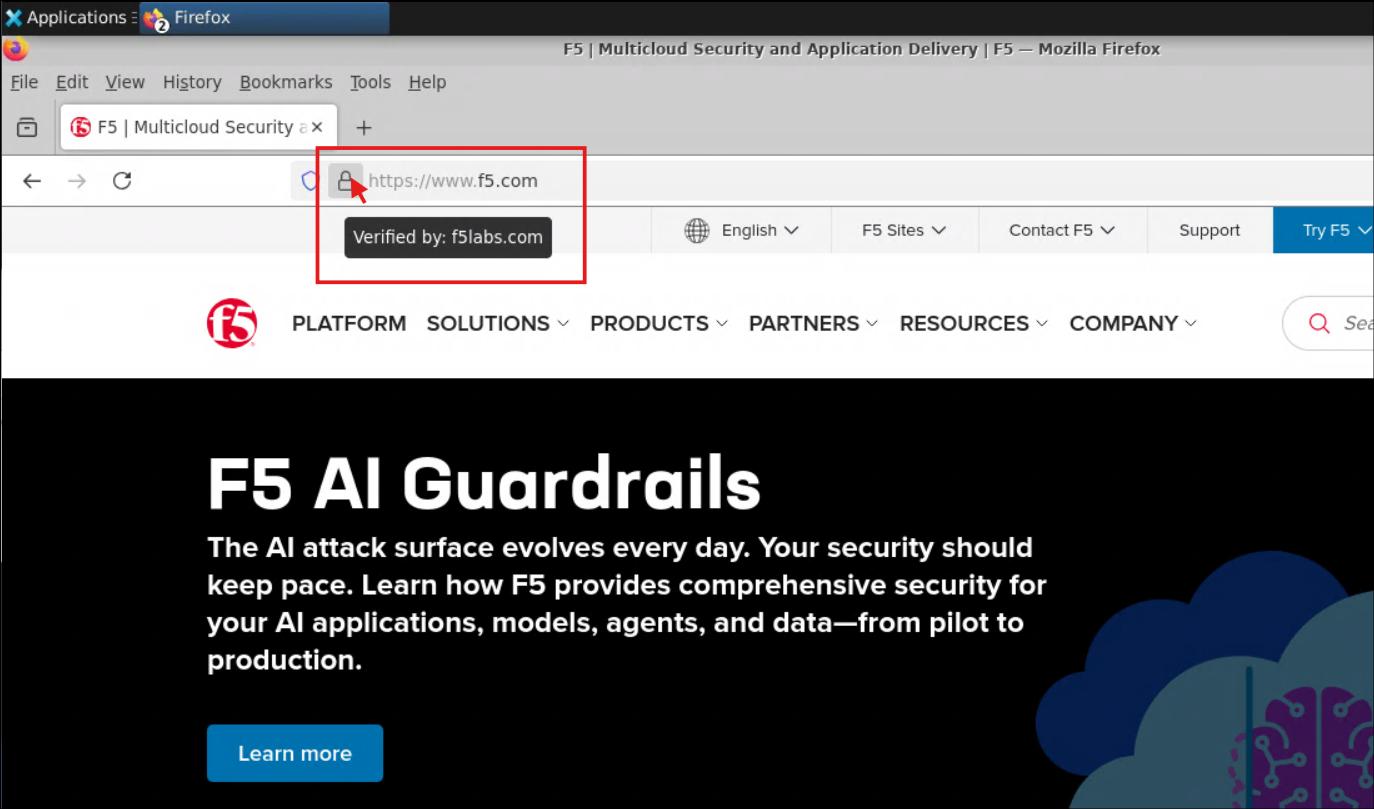Click the Learn more button

pos(295,753)
